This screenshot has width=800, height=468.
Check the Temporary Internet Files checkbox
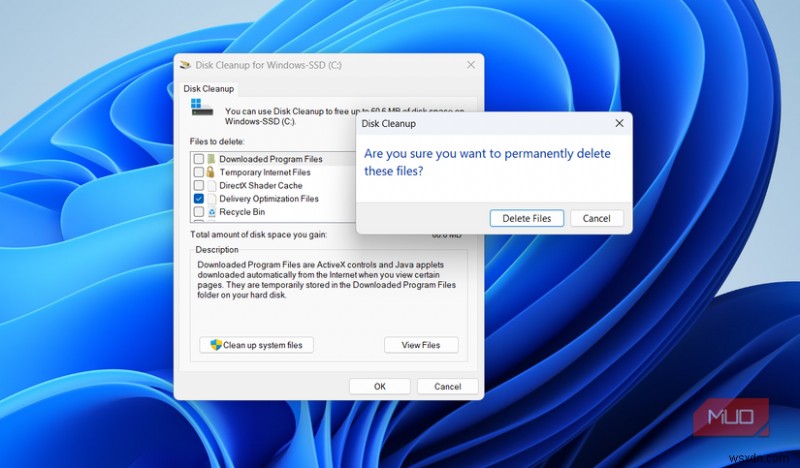point(199,172)
